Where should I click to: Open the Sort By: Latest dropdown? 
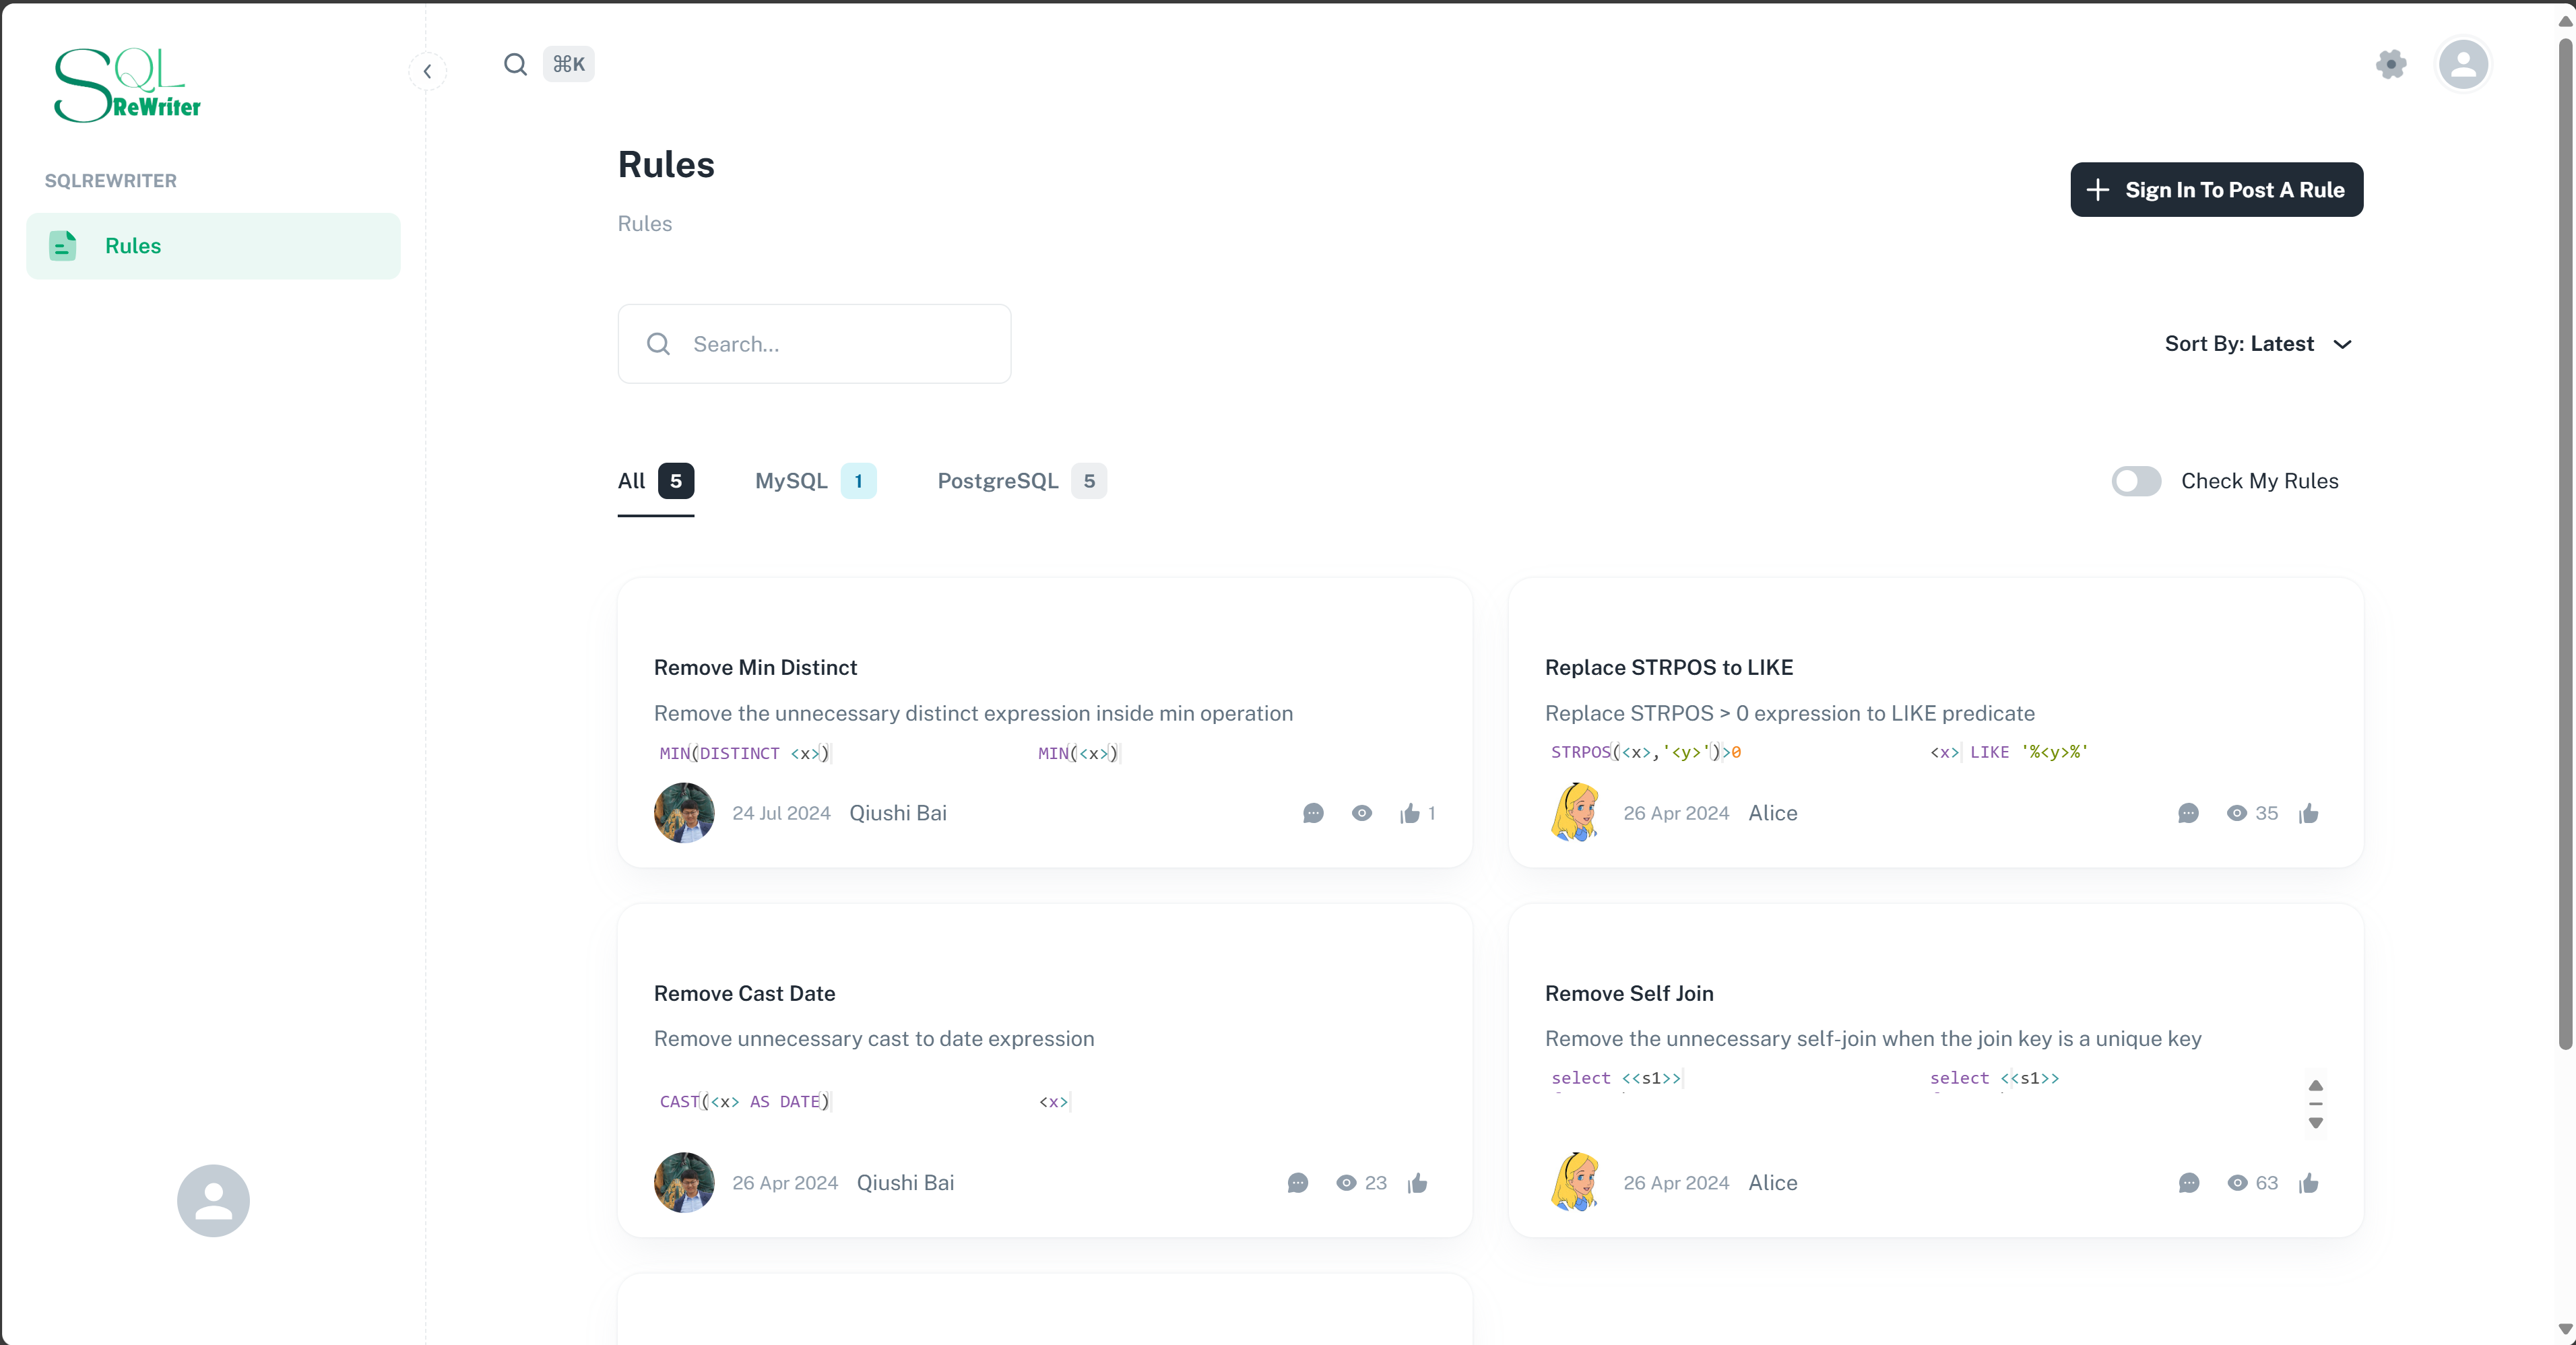[x=2258, y=344]
